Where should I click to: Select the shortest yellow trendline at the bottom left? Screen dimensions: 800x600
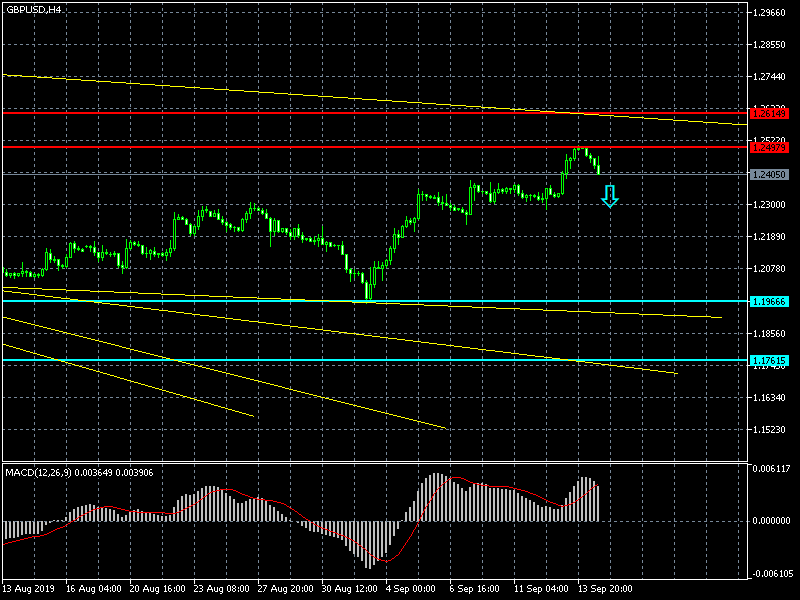pos(129,381)
